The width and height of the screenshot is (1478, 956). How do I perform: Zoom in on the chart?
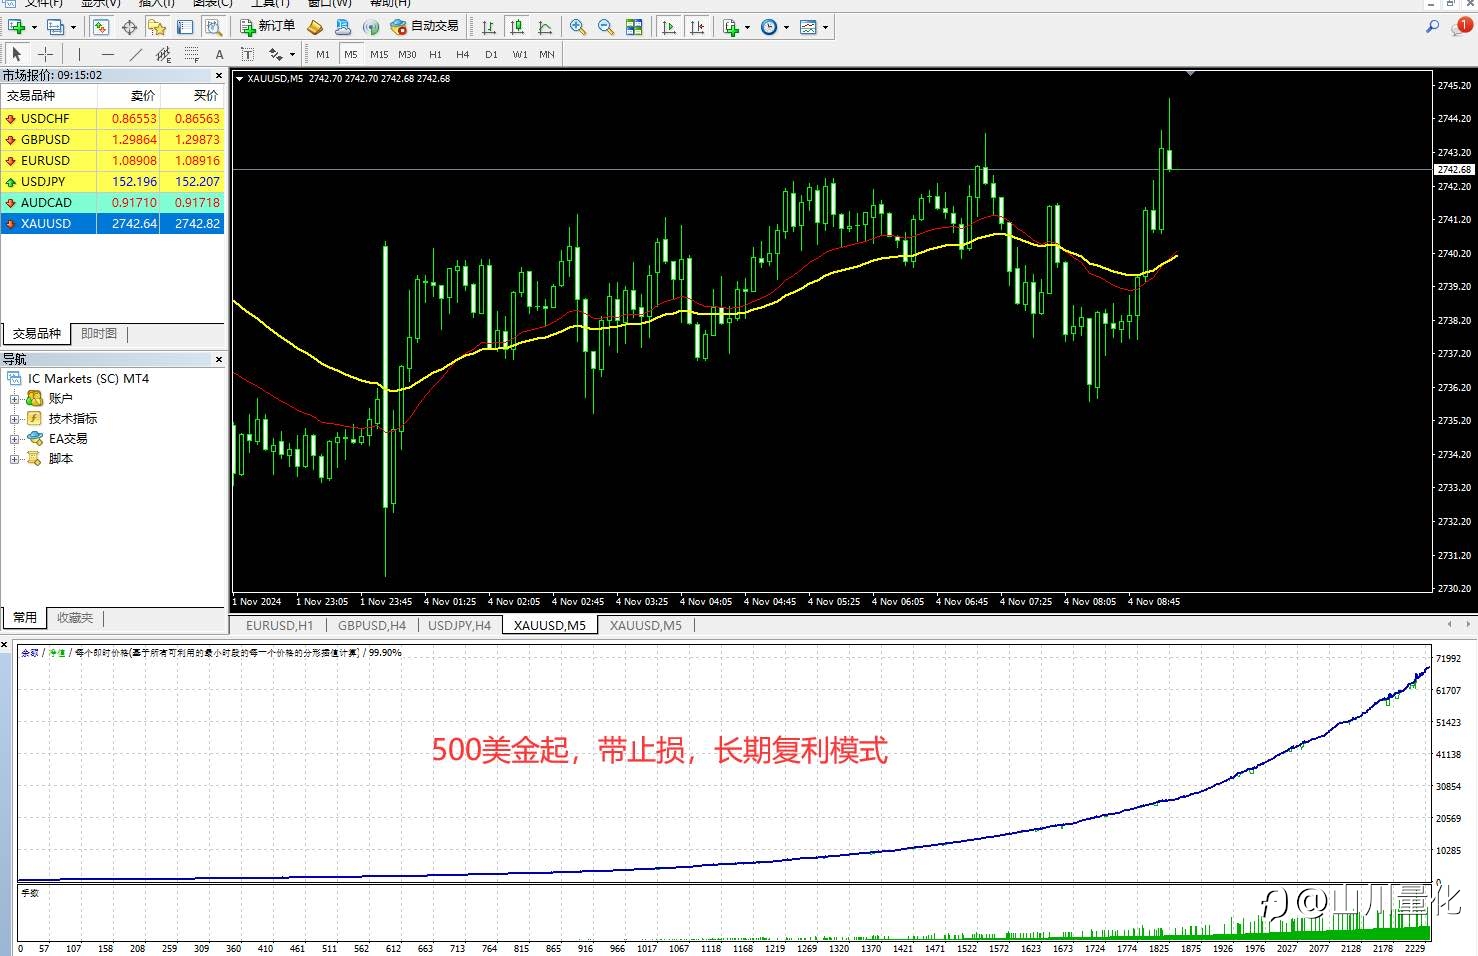[578, 27]
